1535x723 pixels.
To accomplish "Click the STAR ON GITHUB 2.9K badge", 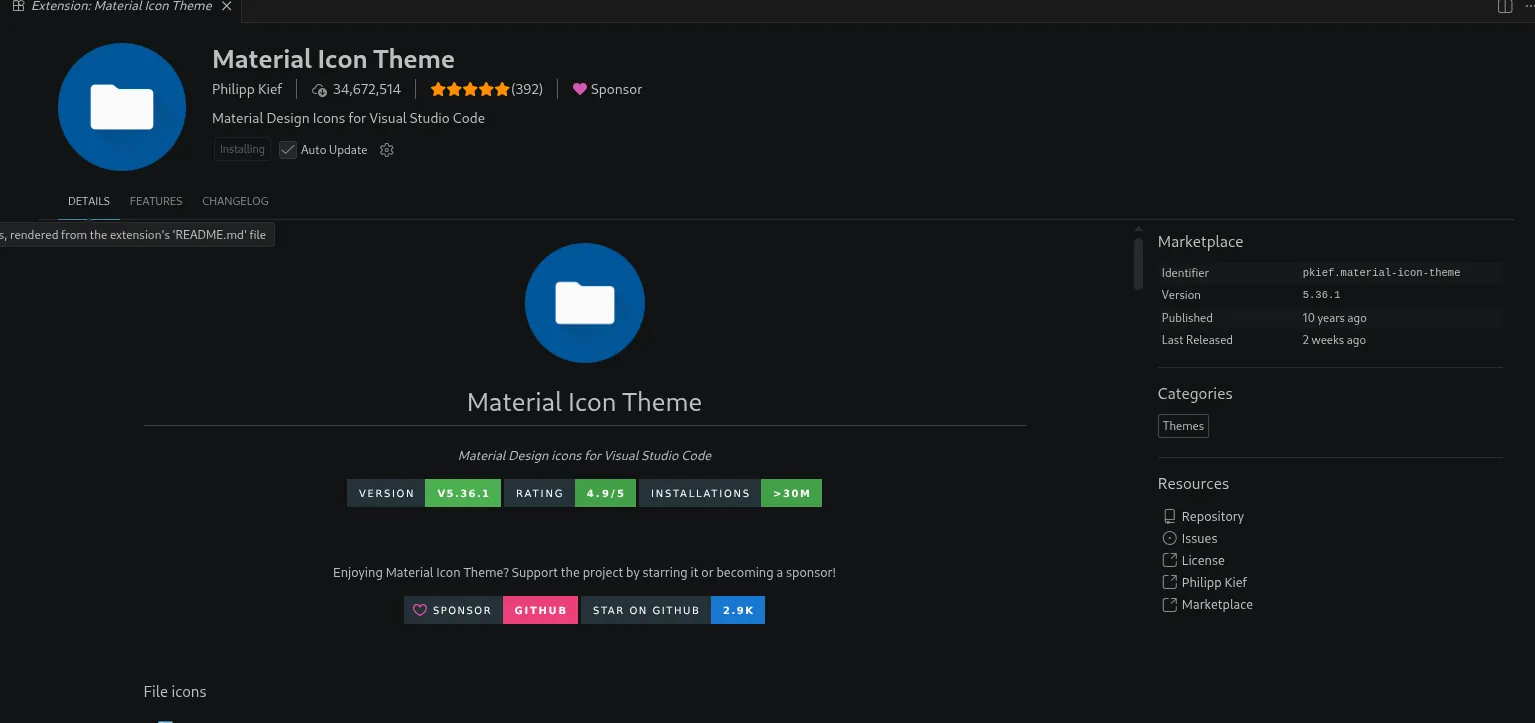I will point(673,610).
